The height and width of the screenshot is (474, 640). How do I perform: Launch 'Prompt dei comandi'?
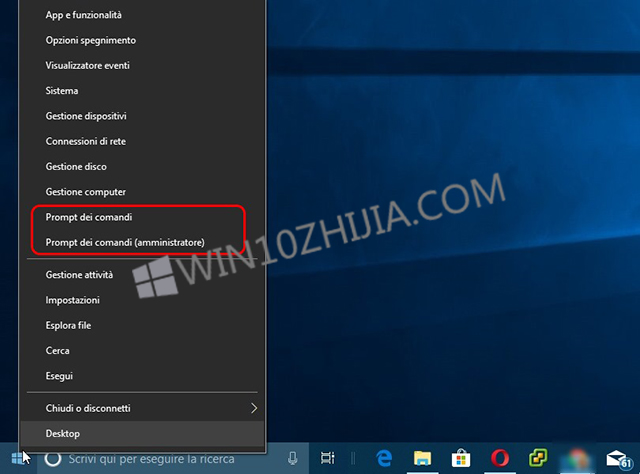[x=142, y=217]
